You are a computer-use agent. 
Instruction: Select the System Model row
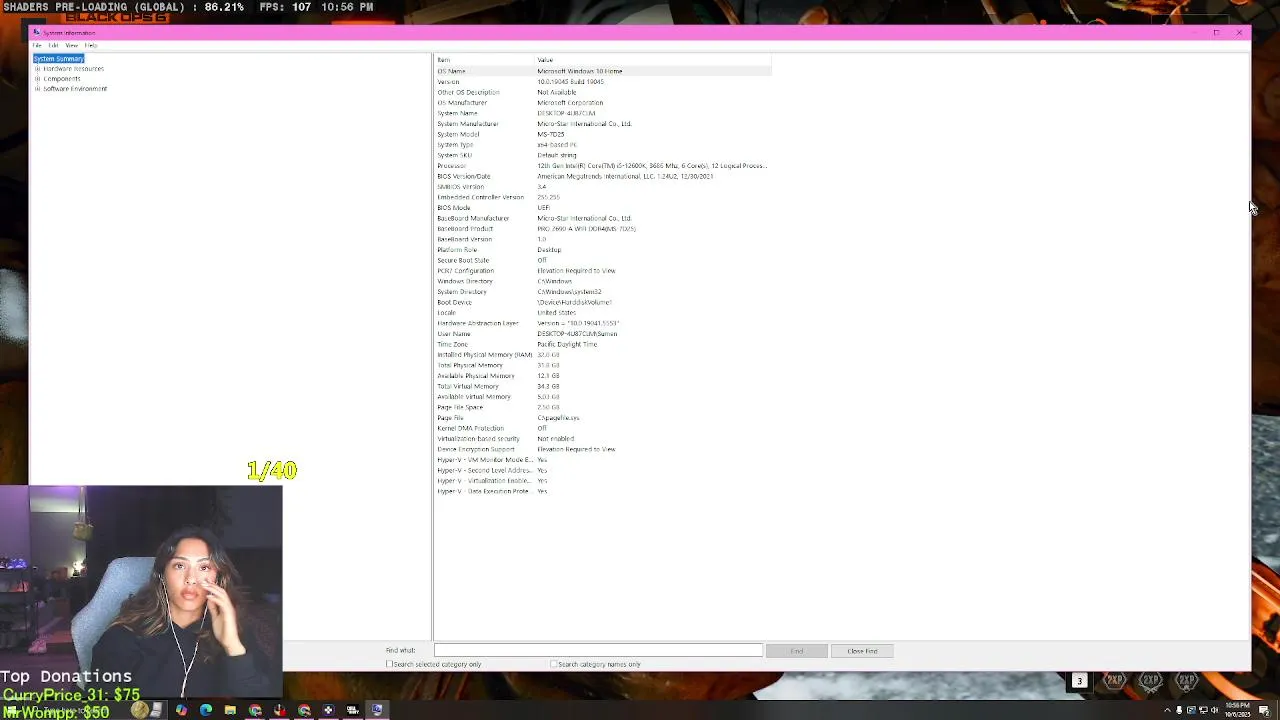[603, 134]
